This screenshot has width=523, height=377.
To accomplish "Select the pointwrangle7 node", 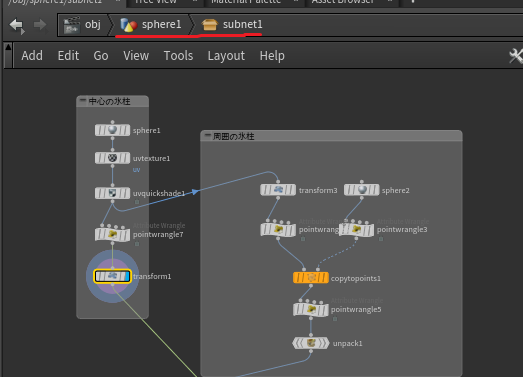I will (x=112, y=234).
